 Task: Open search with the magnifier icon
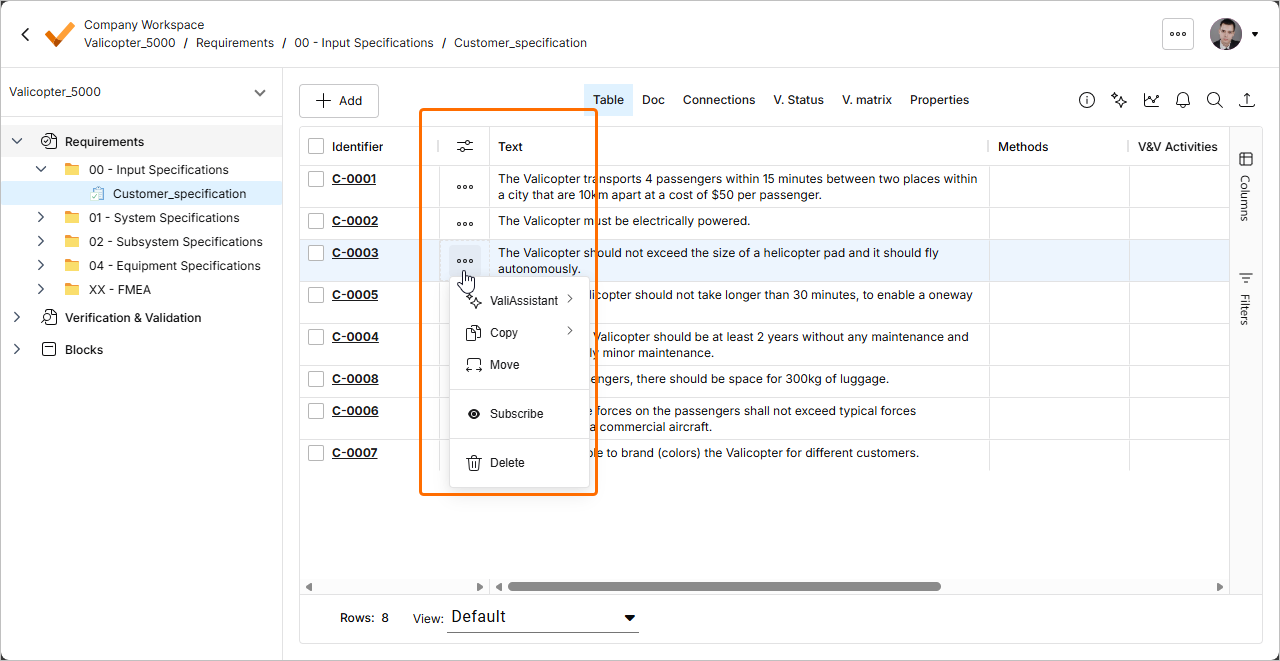point(1214,100)
